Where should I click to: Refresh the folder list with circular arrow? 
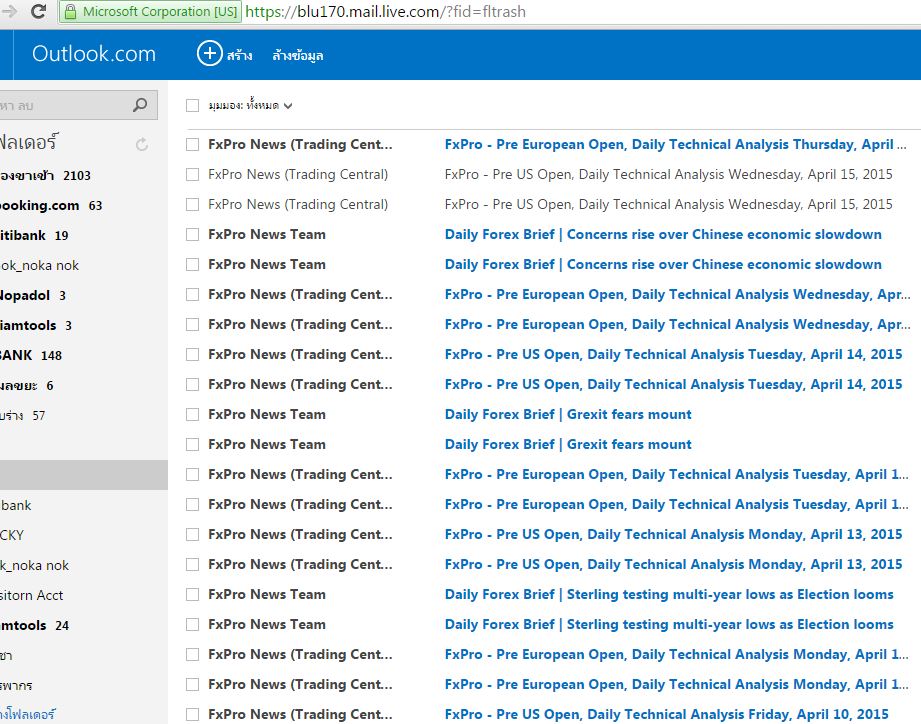click(142, 144)
